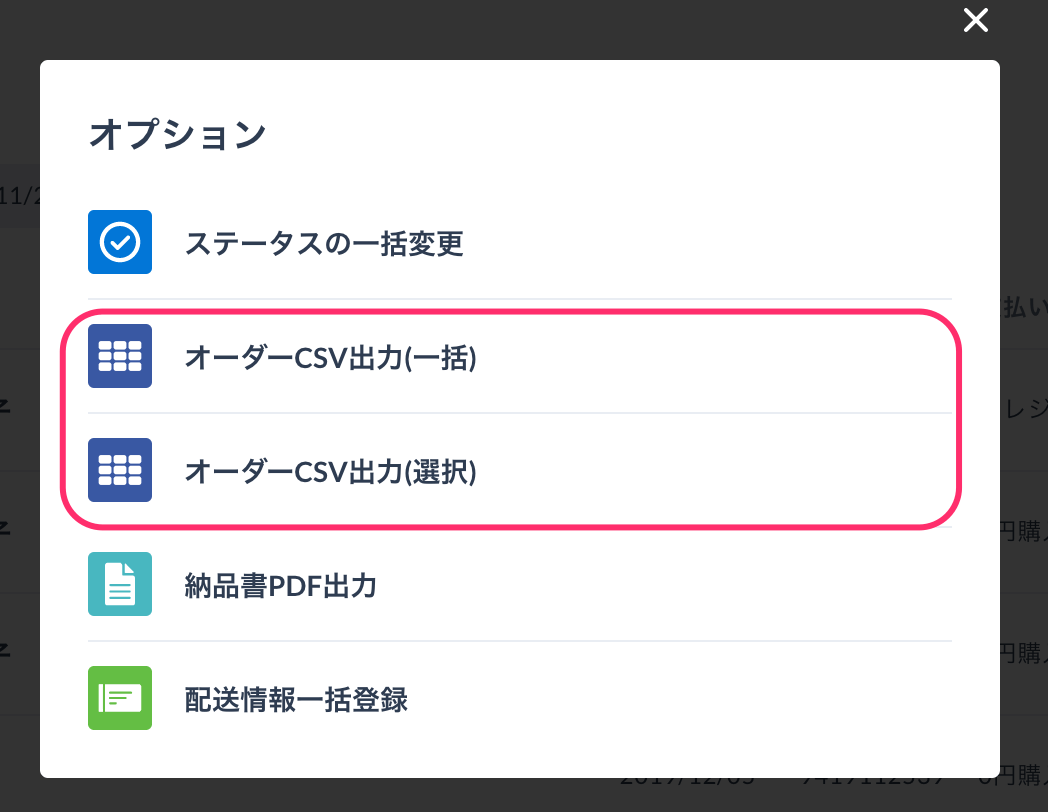The height and width of the screenshot is (812, 1048).
Task: Click the blue checkmark status icon
Action: [x=120, y=242]
